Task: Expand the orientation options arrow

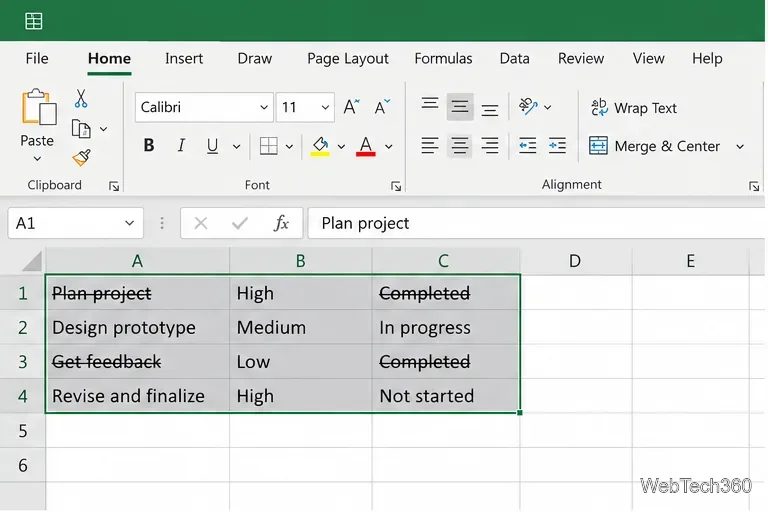Action: [x=548, y=107]
